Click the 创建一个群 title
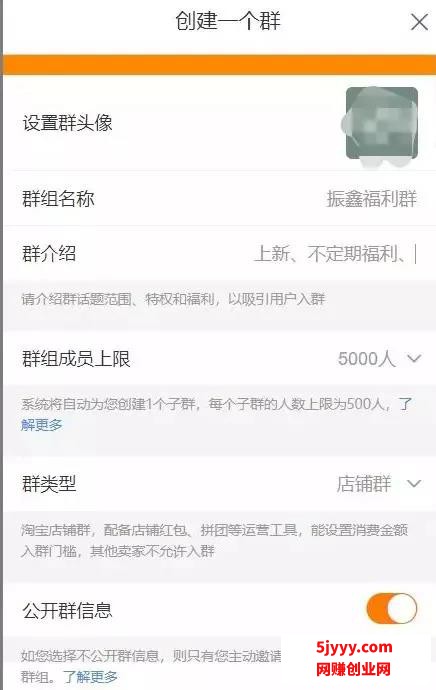This screenshot has height=690, width=436. (x=228, y=21)
